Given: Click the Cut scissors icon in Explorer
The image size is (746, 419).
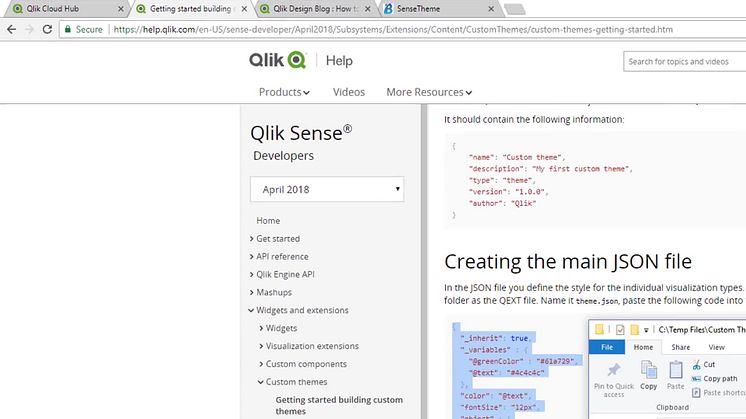Looking at the screenshot, I should click(x=697, y=365).
